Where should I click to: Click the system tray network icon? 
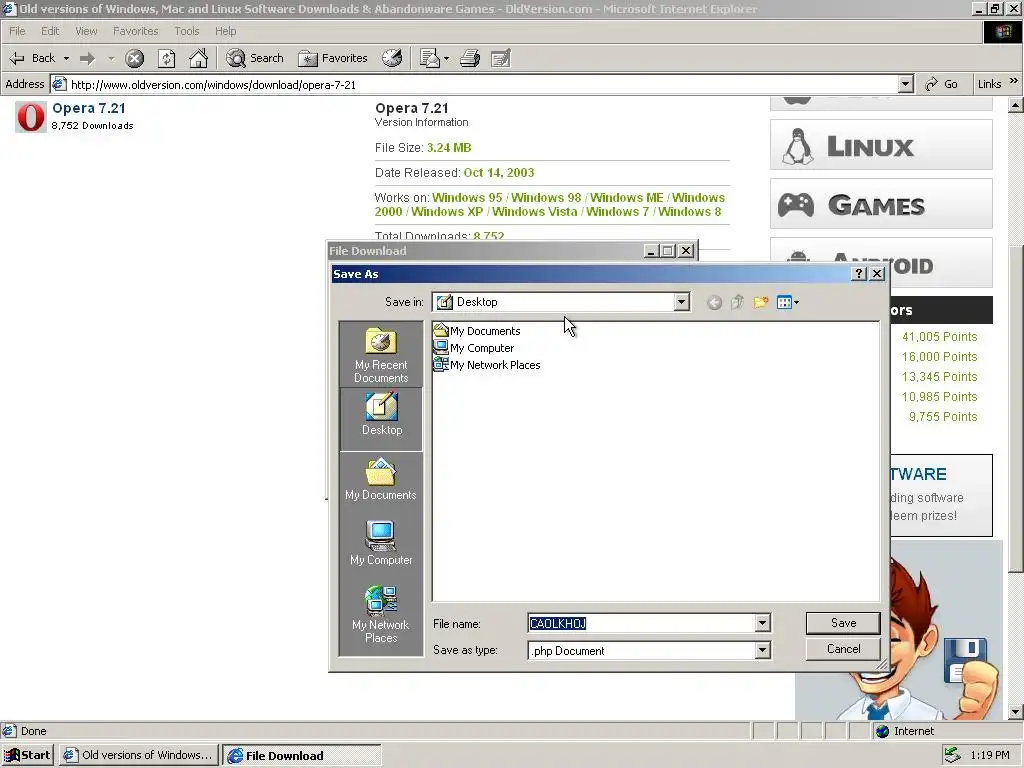coord(953,755)
